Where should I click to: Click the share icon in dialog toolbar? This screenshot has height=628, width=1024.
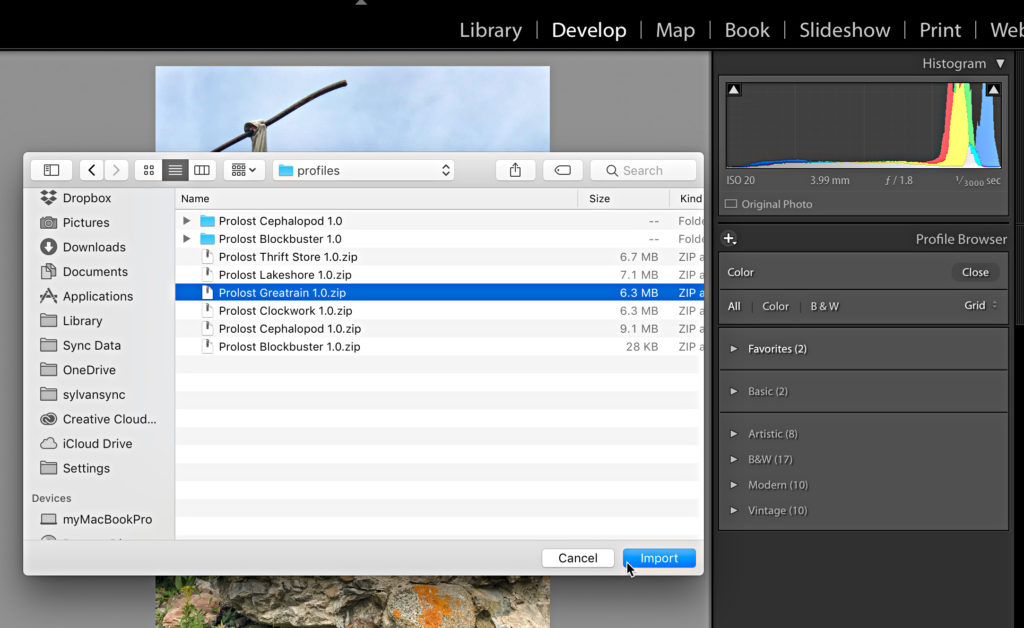click(515, 170)
